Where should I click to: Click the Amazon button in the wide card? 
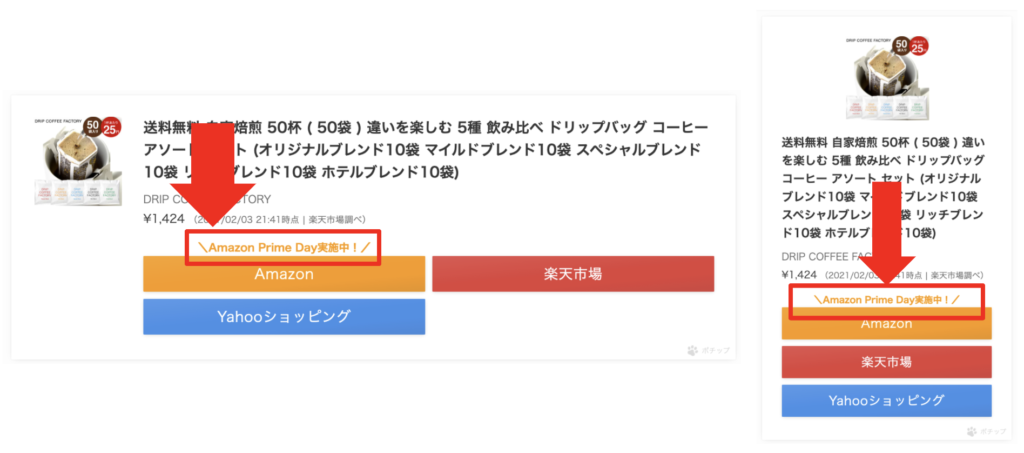tap(284, 274)
